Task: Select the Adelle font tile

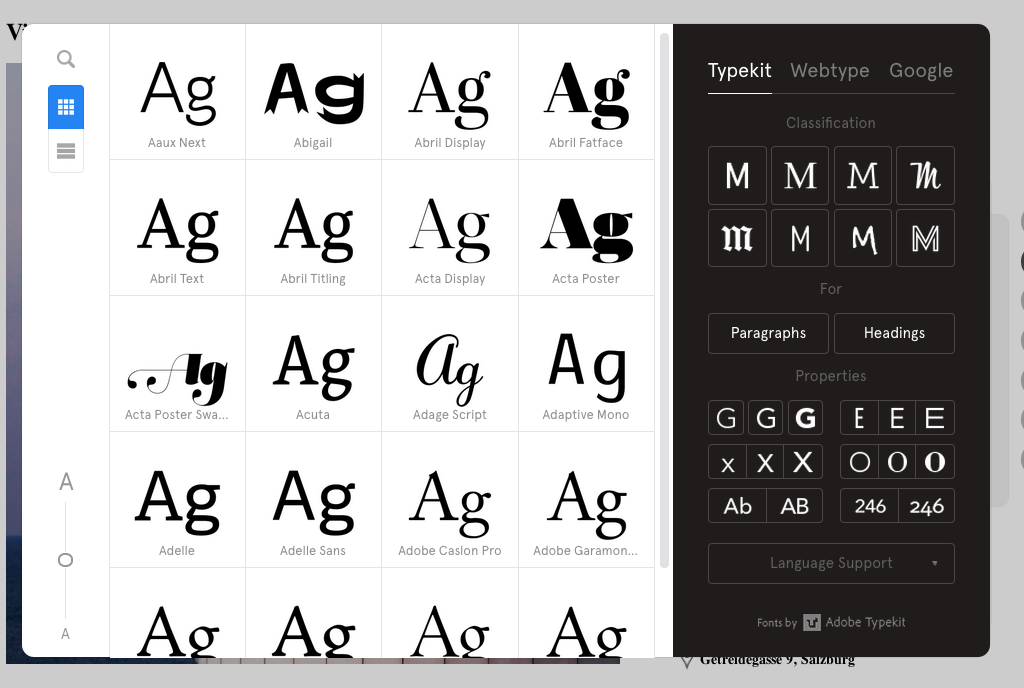Action: click(178, 500)
